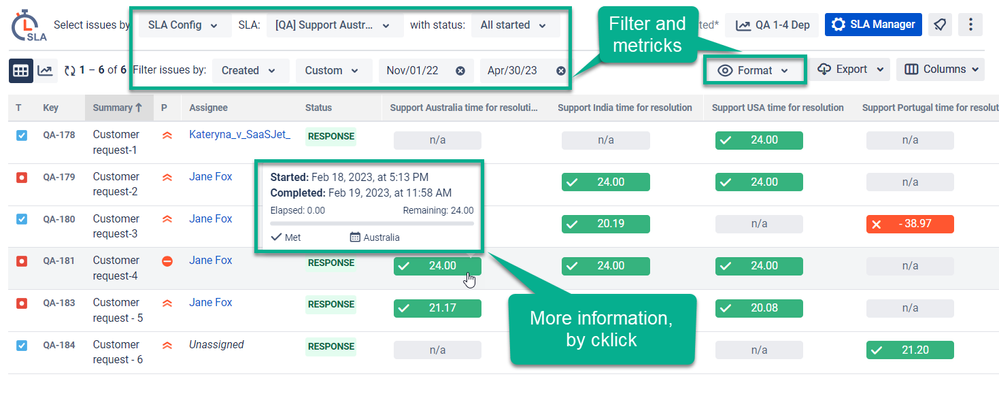Screen dimensions: 999x396
Task: Switch to the chart view icon
Action: (x=45, y=71)
